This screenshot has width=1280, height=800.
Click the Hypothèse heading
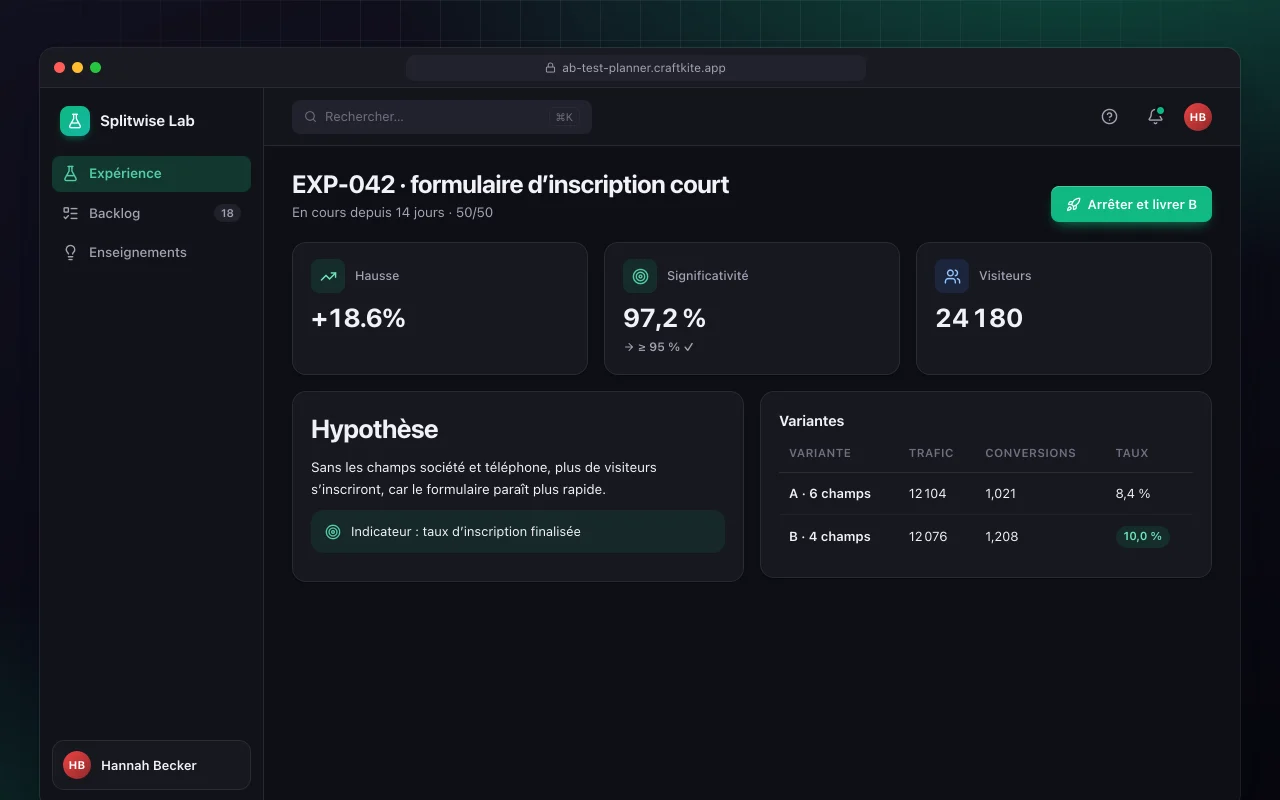tap(375, 429)
